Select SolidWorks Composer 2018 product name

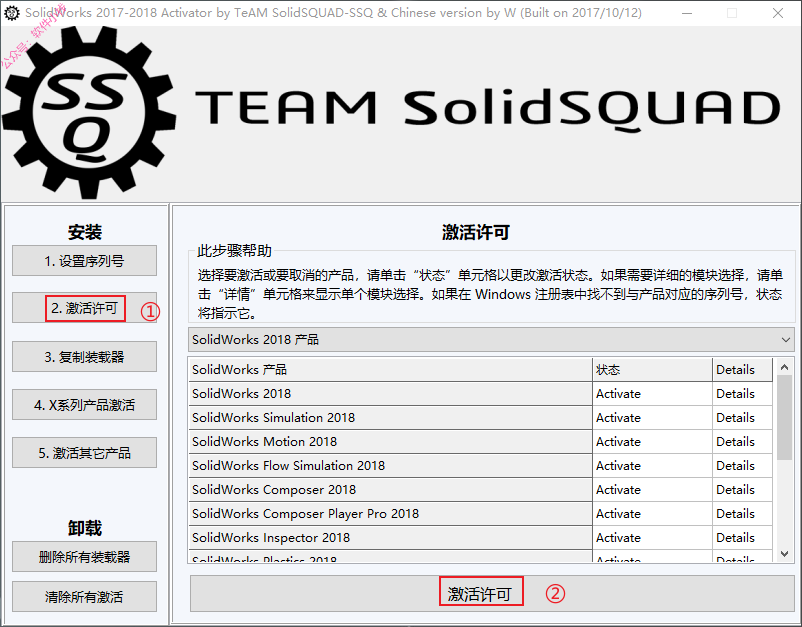pyautogui.click(x=390, y=490)
